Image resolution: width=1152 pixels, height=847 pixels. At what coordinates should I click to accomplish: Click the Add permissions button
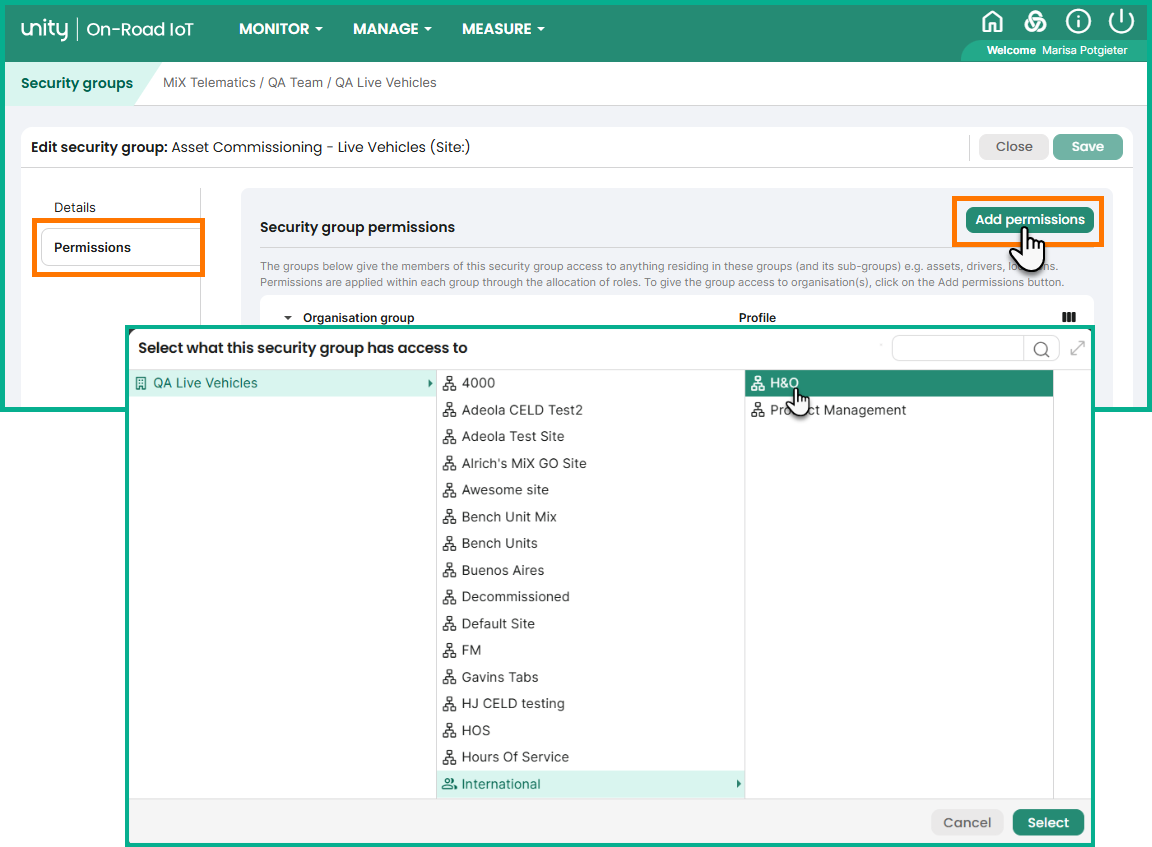[x=1029, y=220]
